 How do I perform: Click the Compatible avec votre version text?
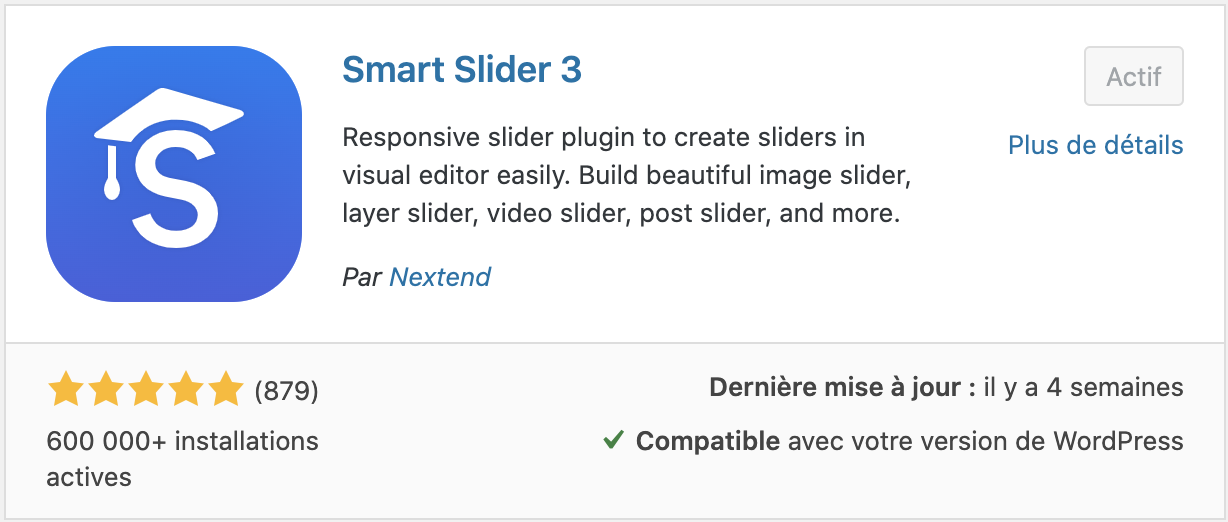coord(910,440)
